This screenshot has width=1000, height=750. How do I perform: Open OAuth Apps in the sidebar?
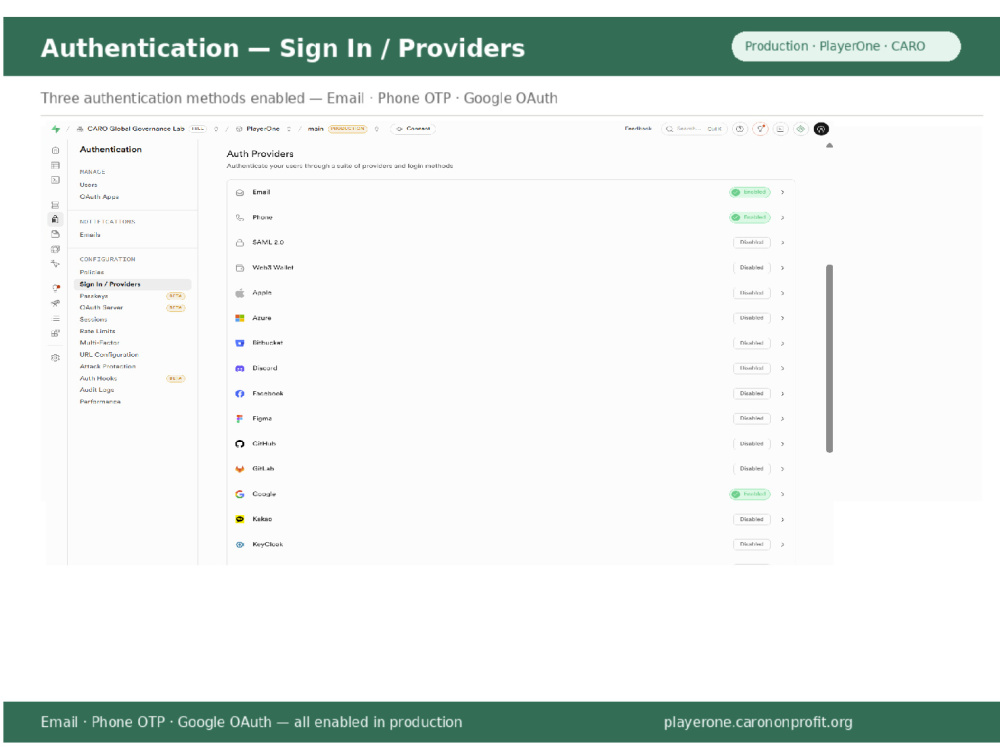point(99,197)
